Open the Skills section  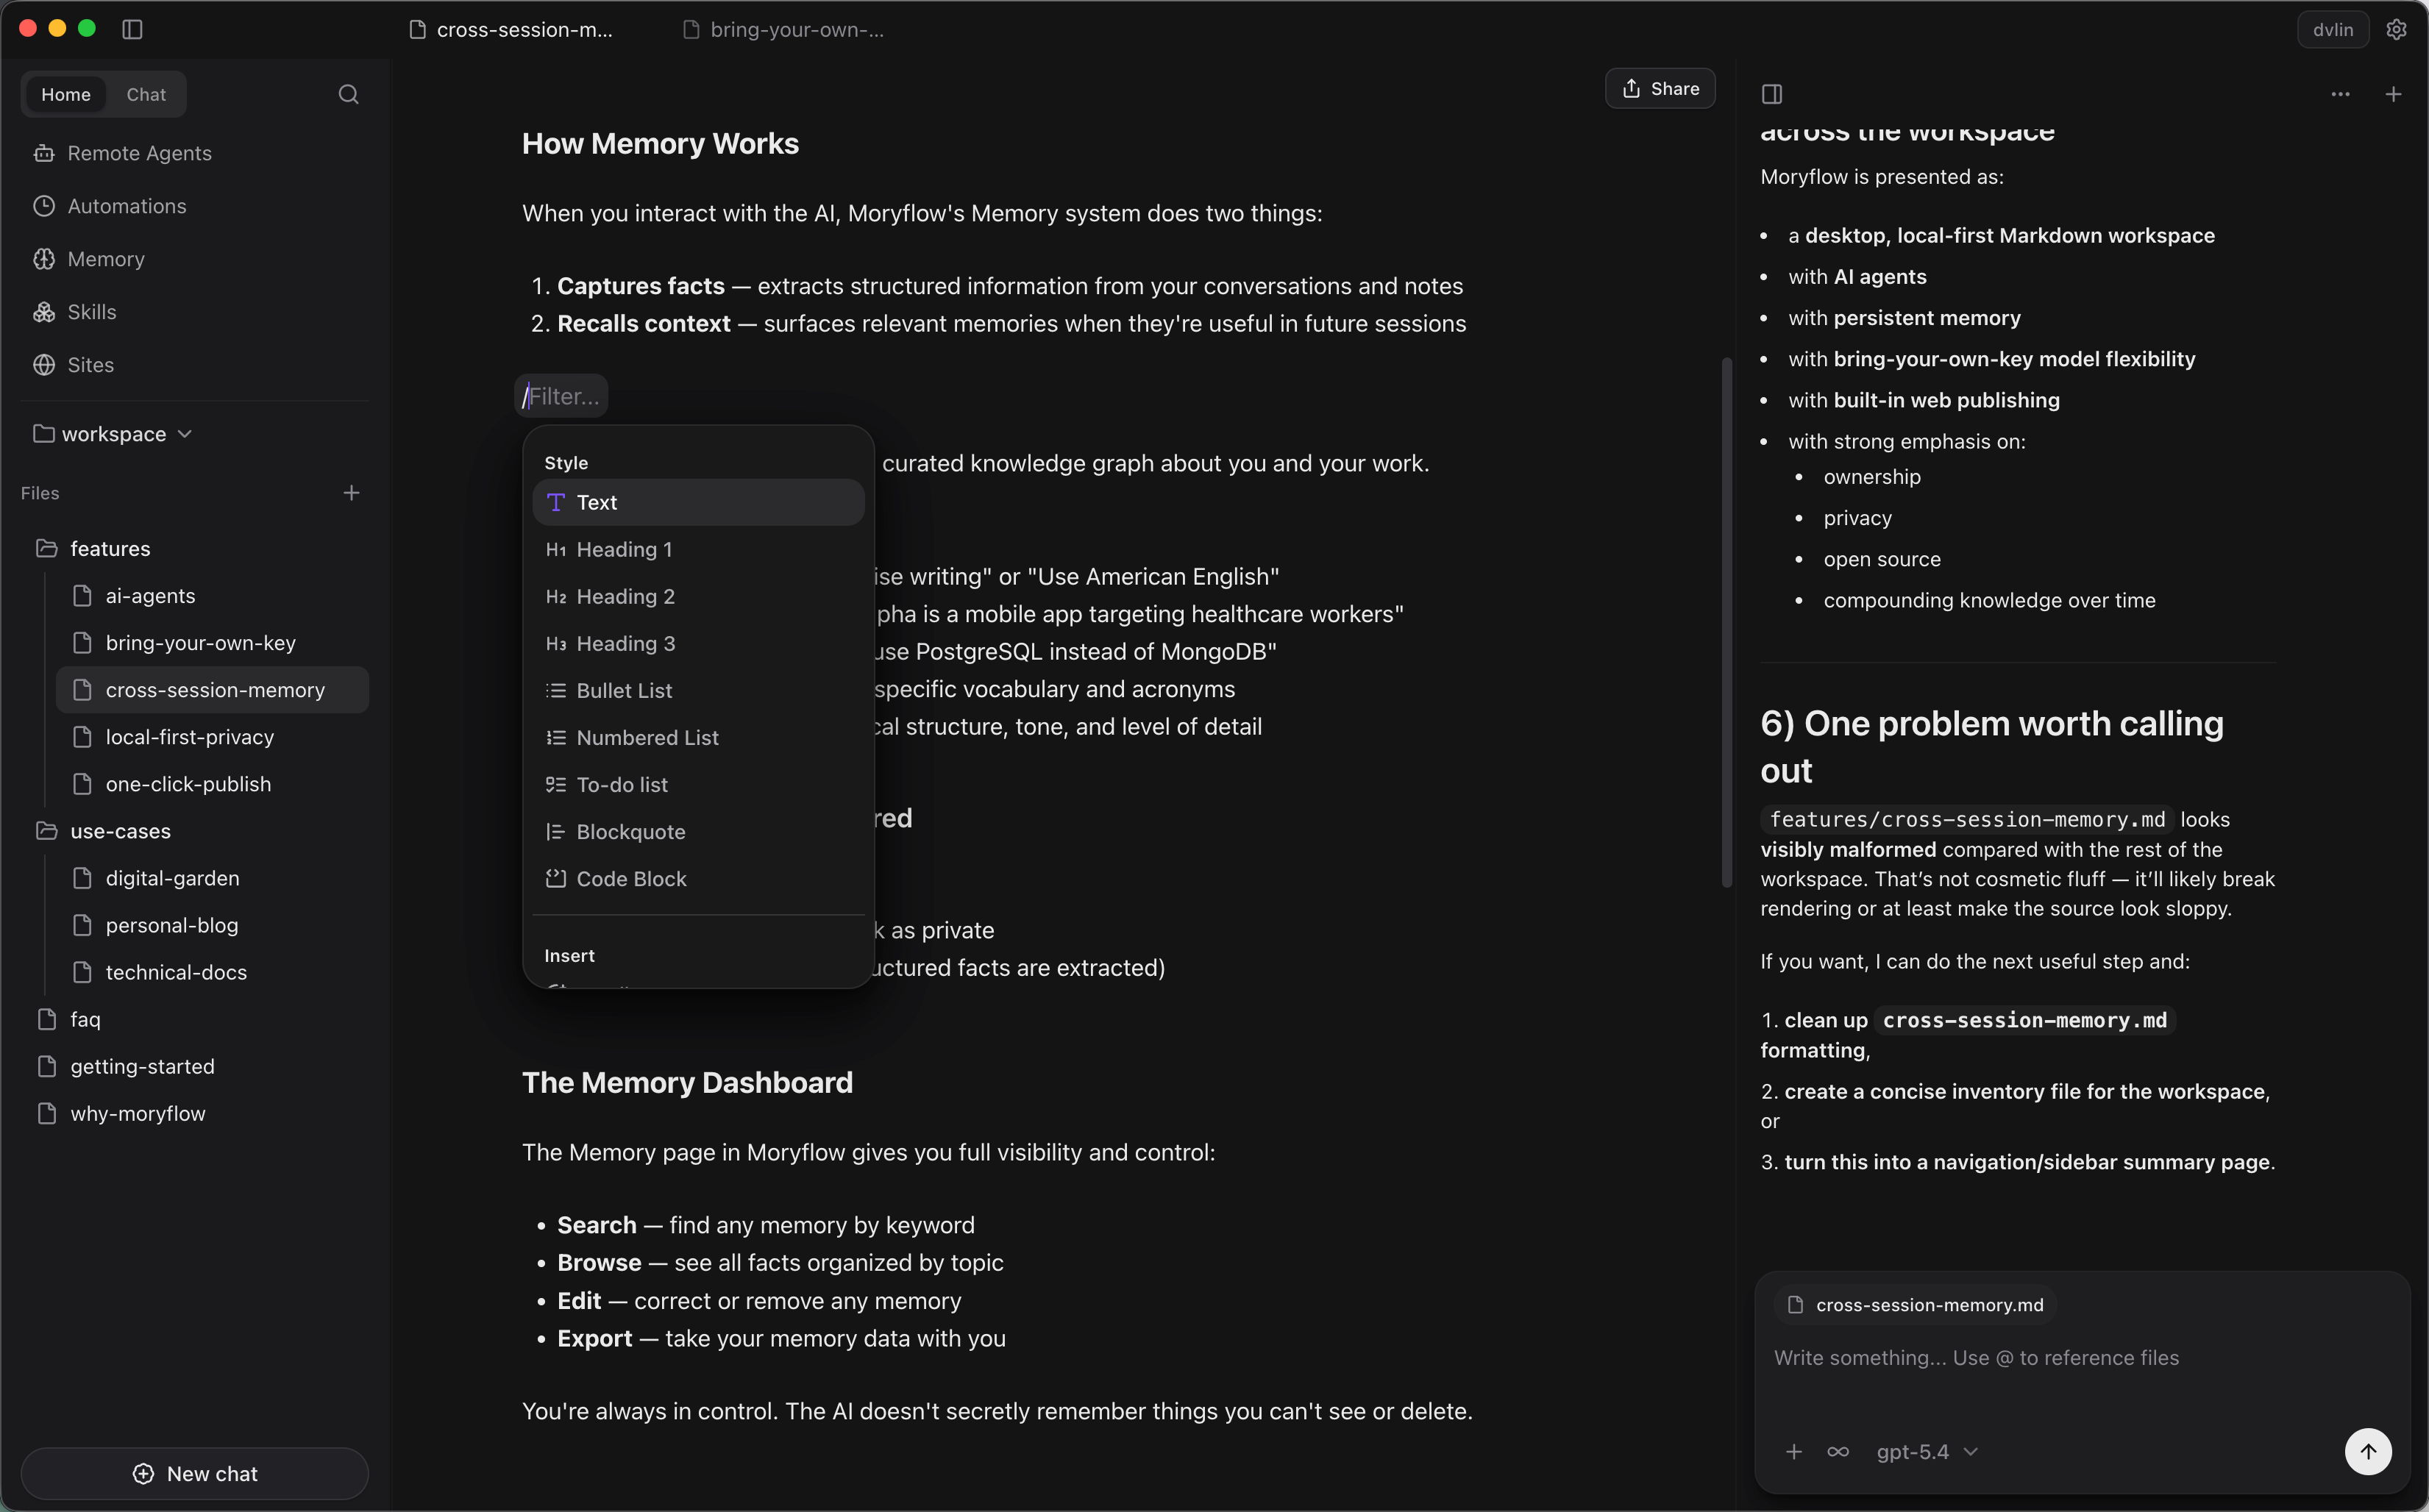[91, 311]
